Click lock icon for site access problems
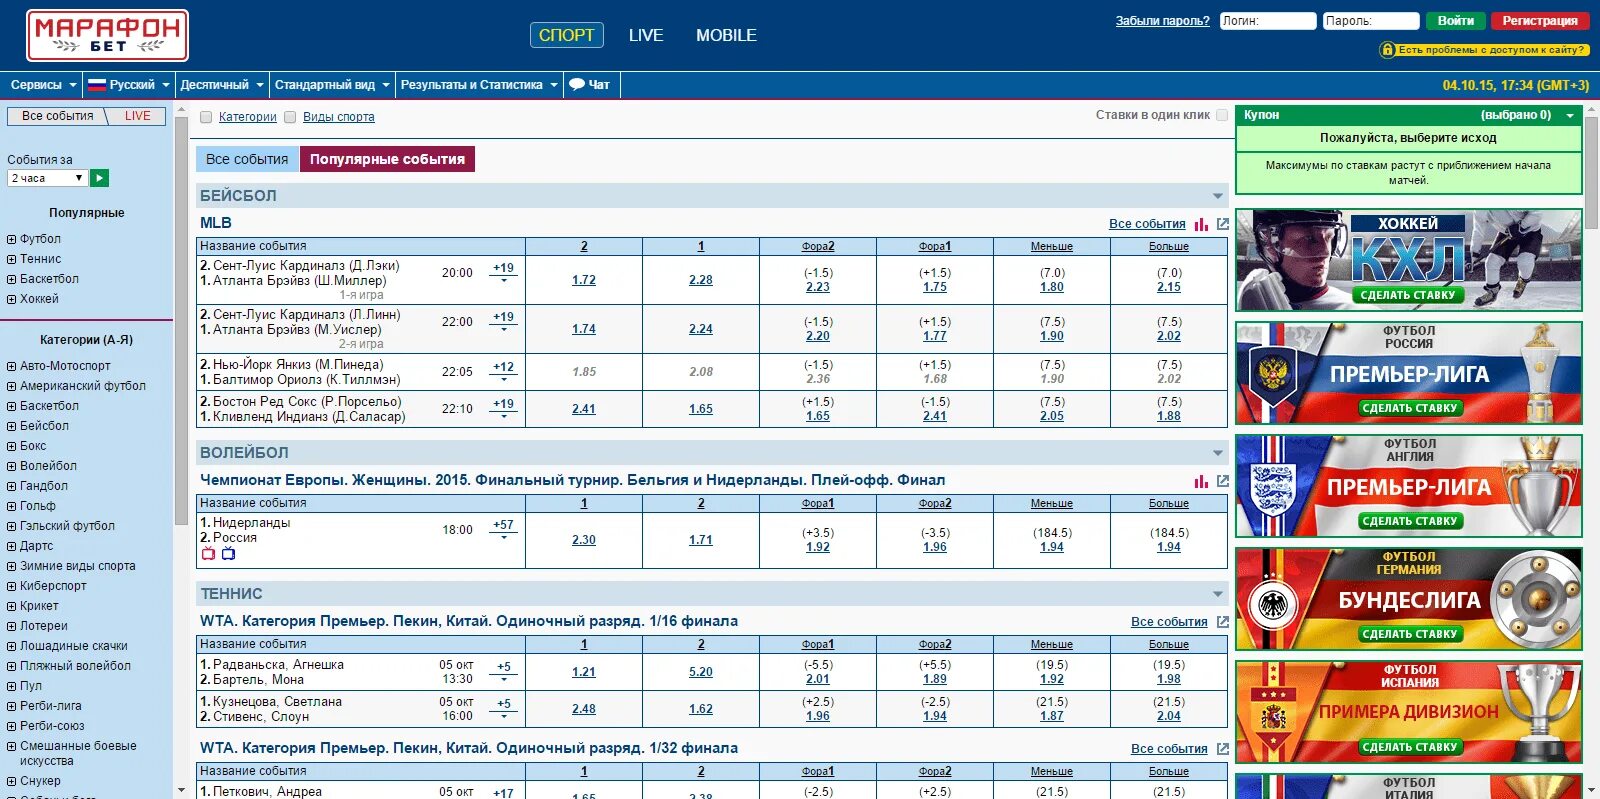This screenshot has width=1600, height=799. [x=1387, y=50]
